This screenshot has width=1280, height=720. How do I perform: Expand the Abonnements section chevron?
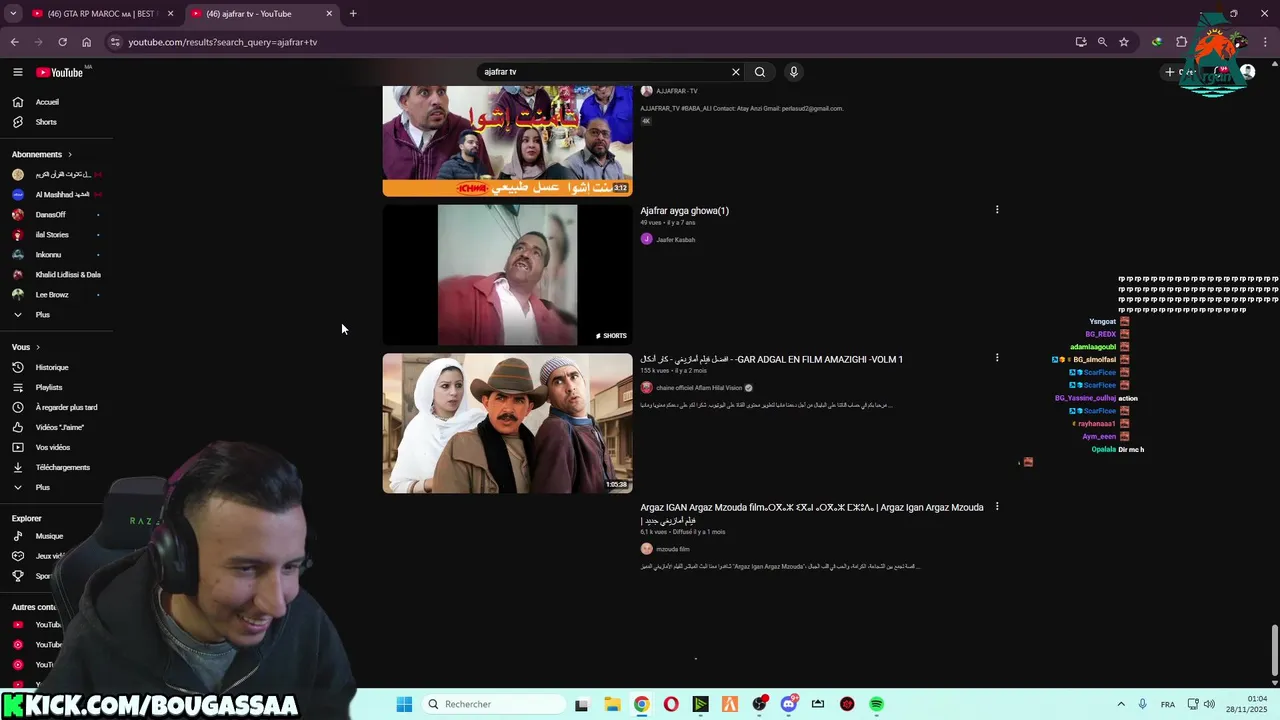[x=69, y=155]
